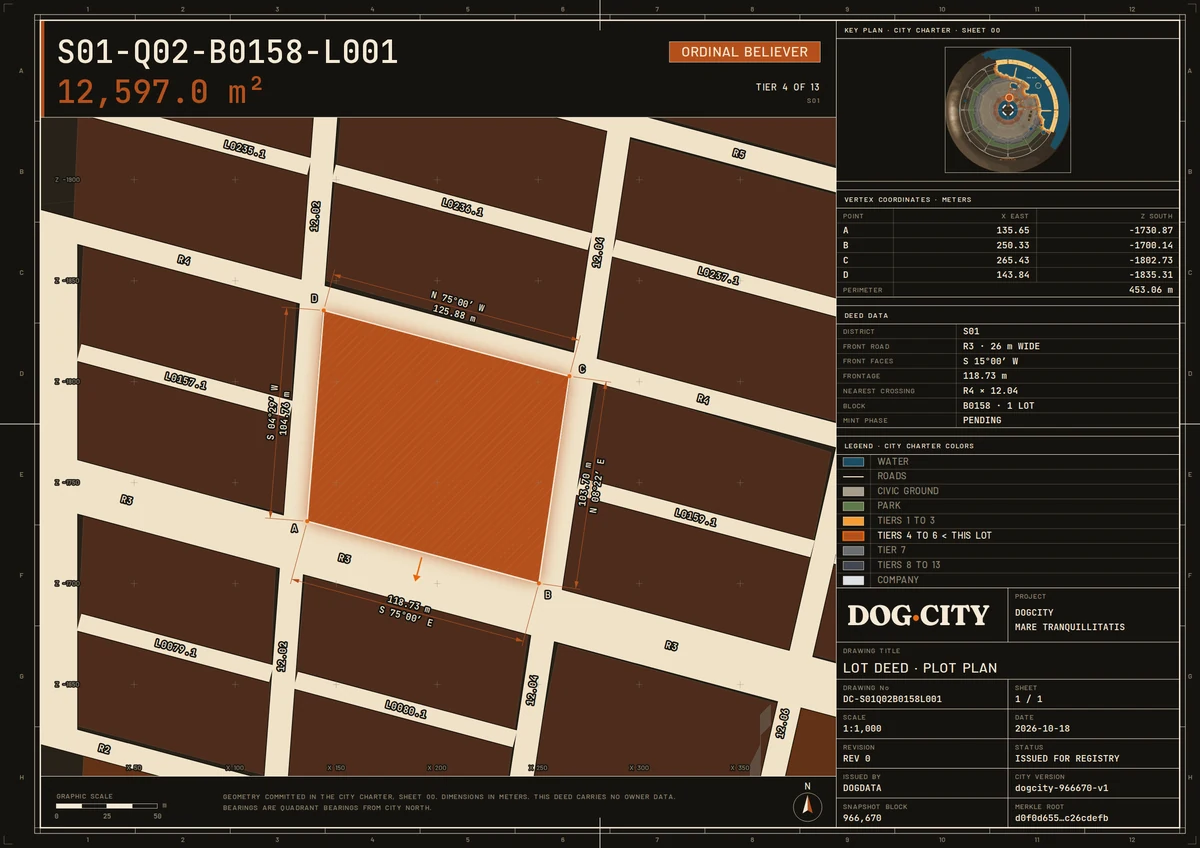Click issuer name DOGDATA
This screenshot has width=1200, height=848.
(862, 788)
